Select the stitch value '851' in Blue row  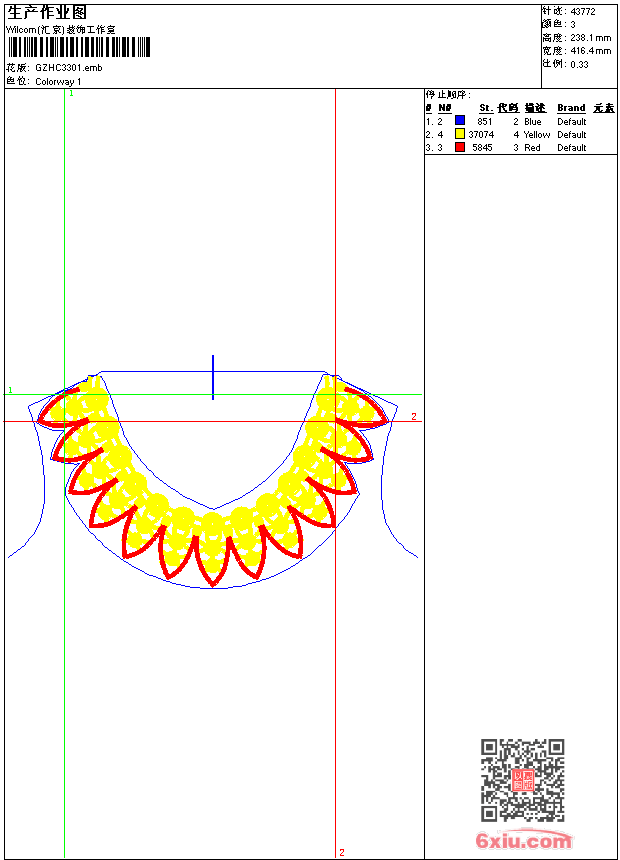484,122
